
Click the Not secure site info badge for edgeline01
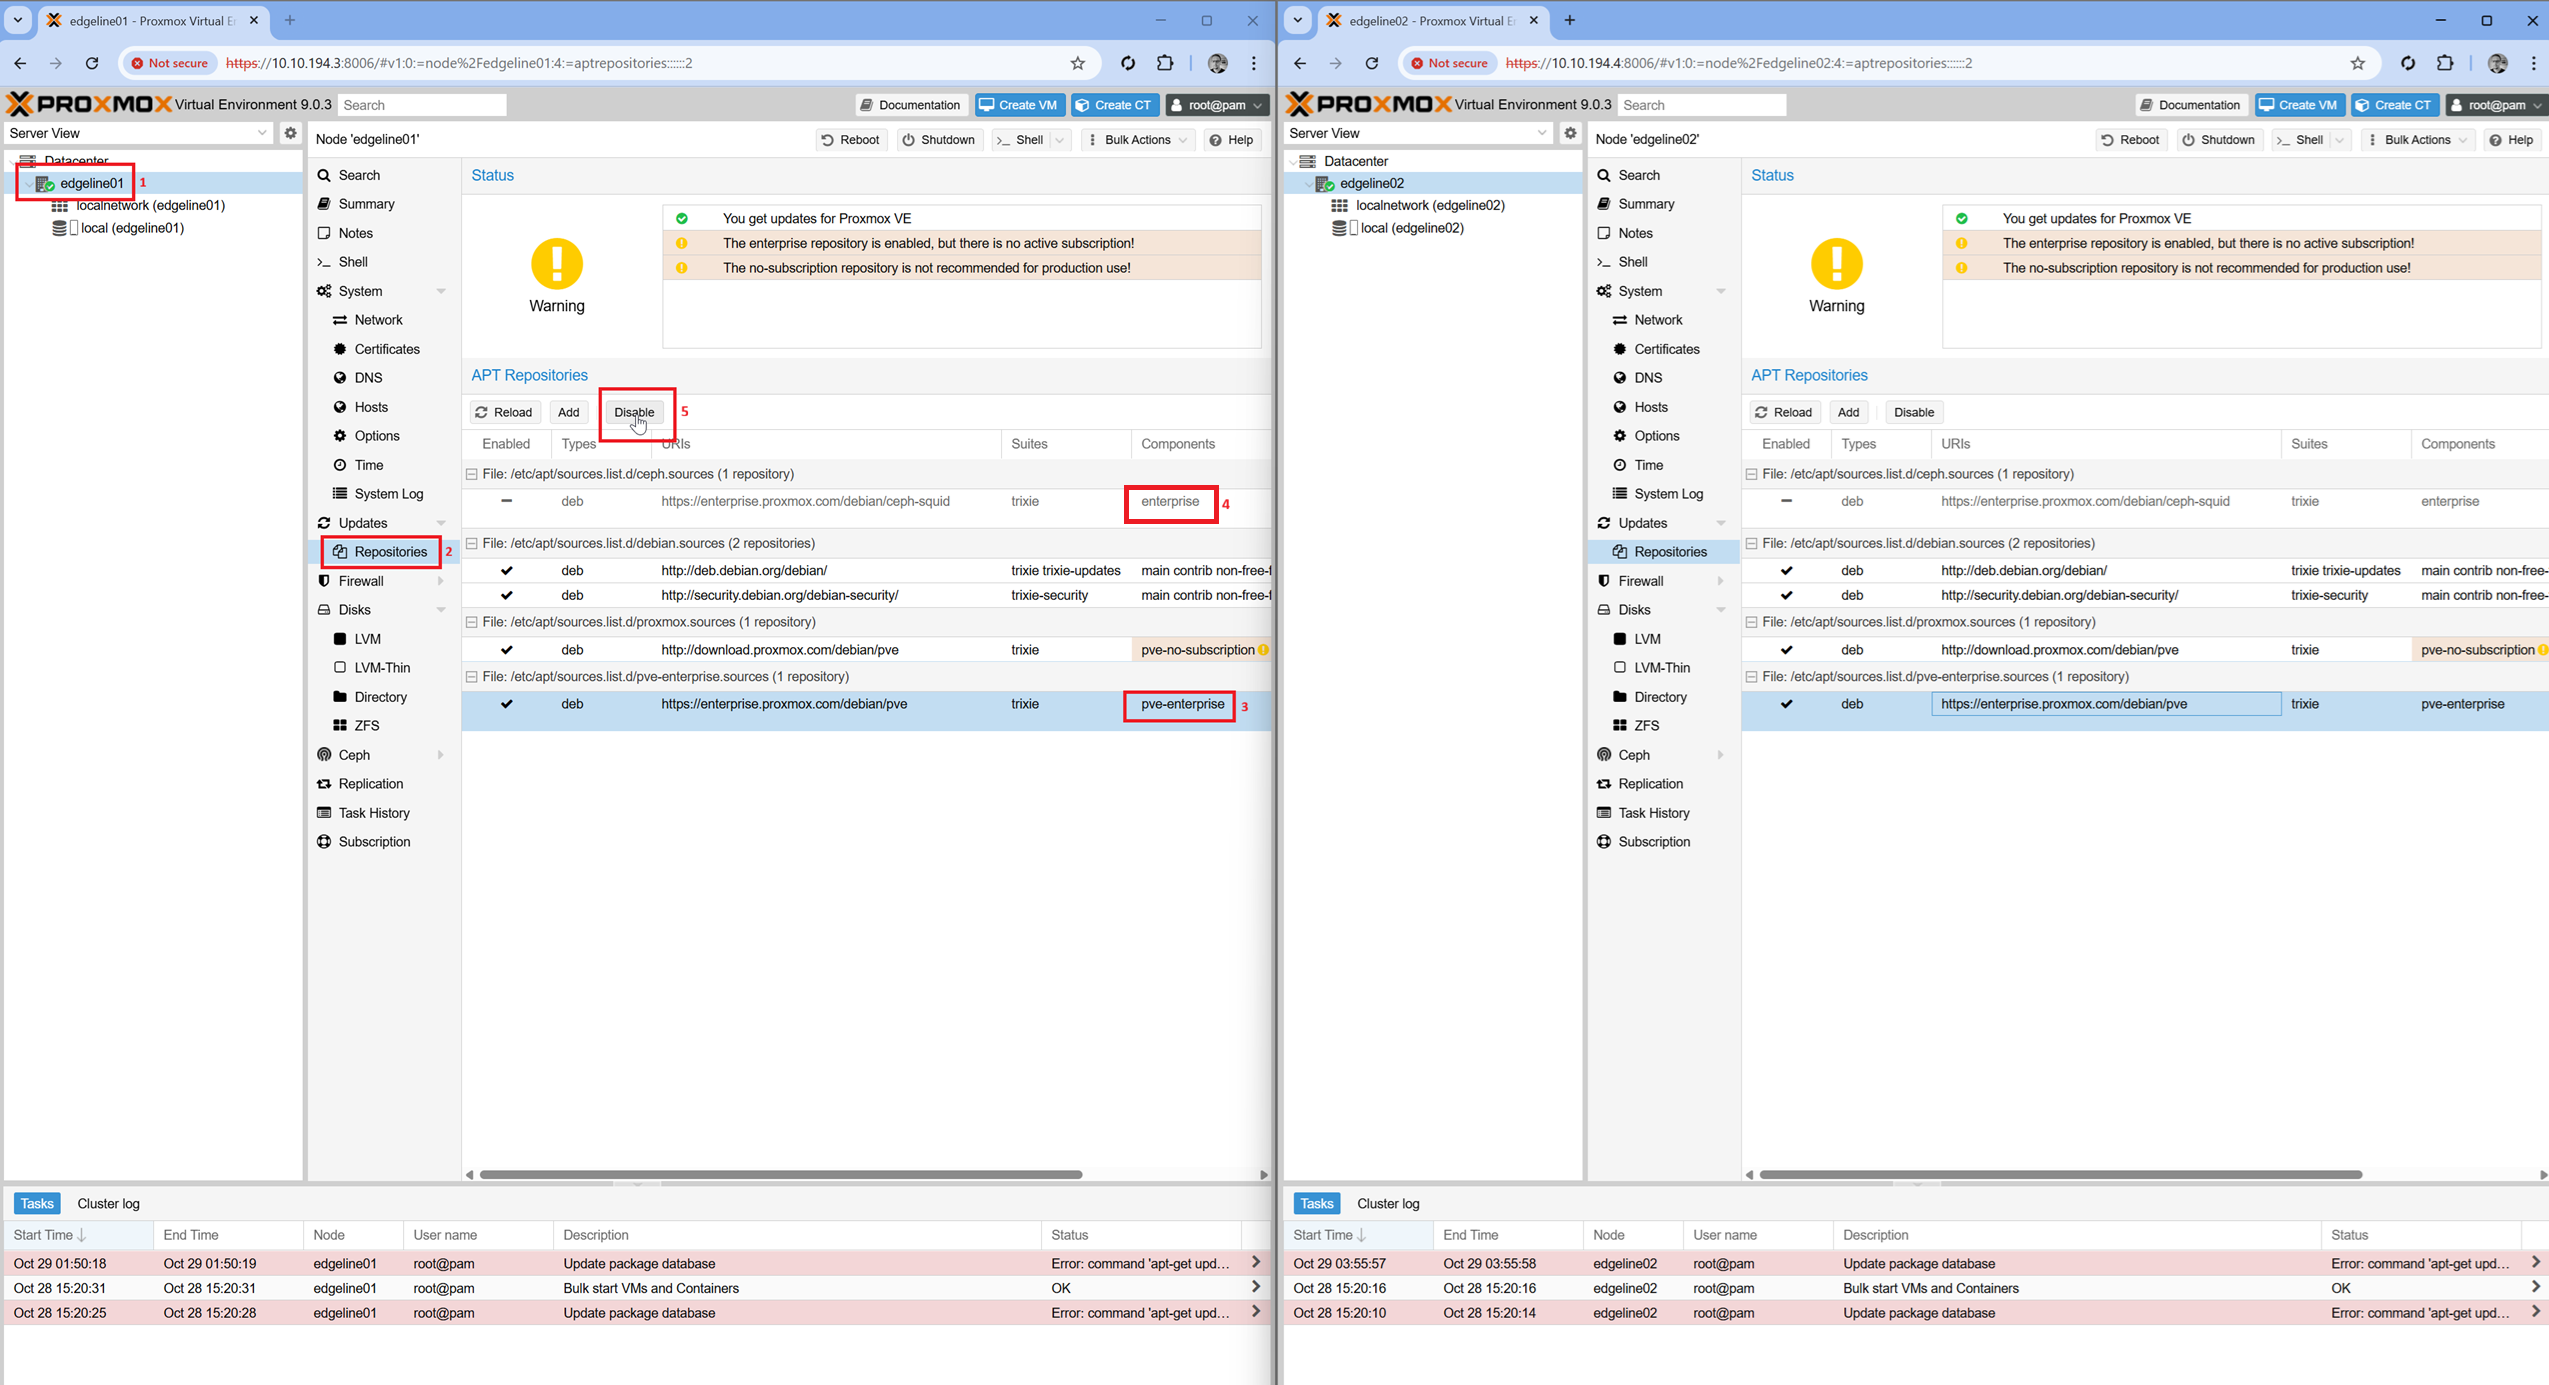tap(170, 63)
